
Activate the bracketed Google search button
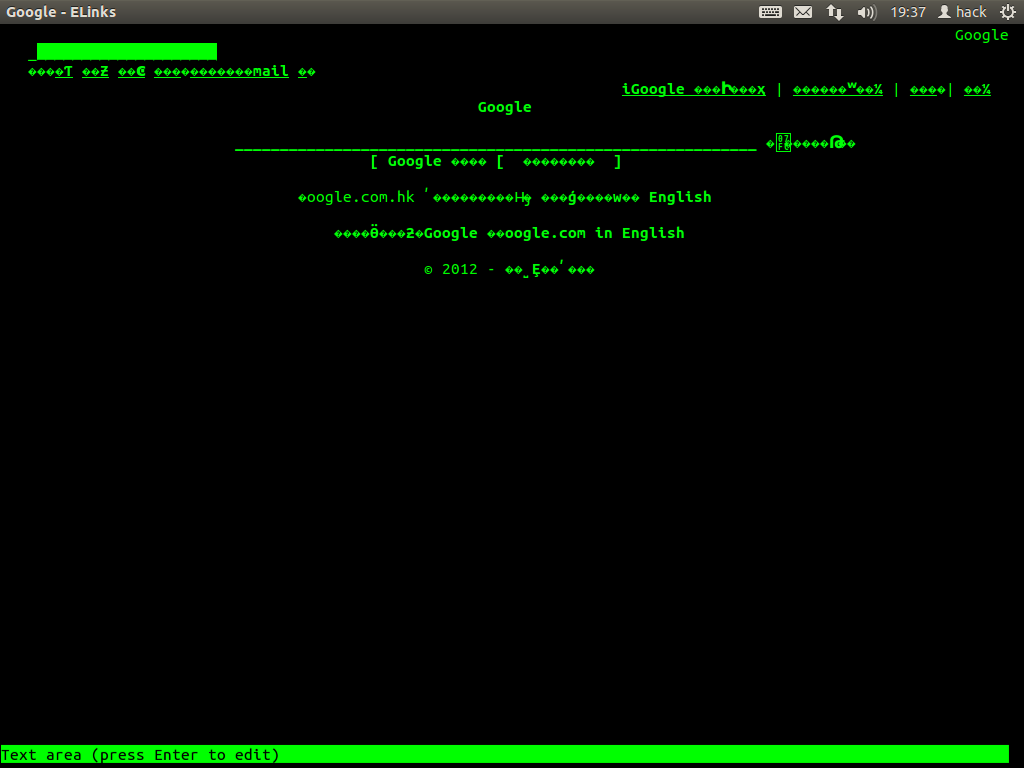point(428,161)
